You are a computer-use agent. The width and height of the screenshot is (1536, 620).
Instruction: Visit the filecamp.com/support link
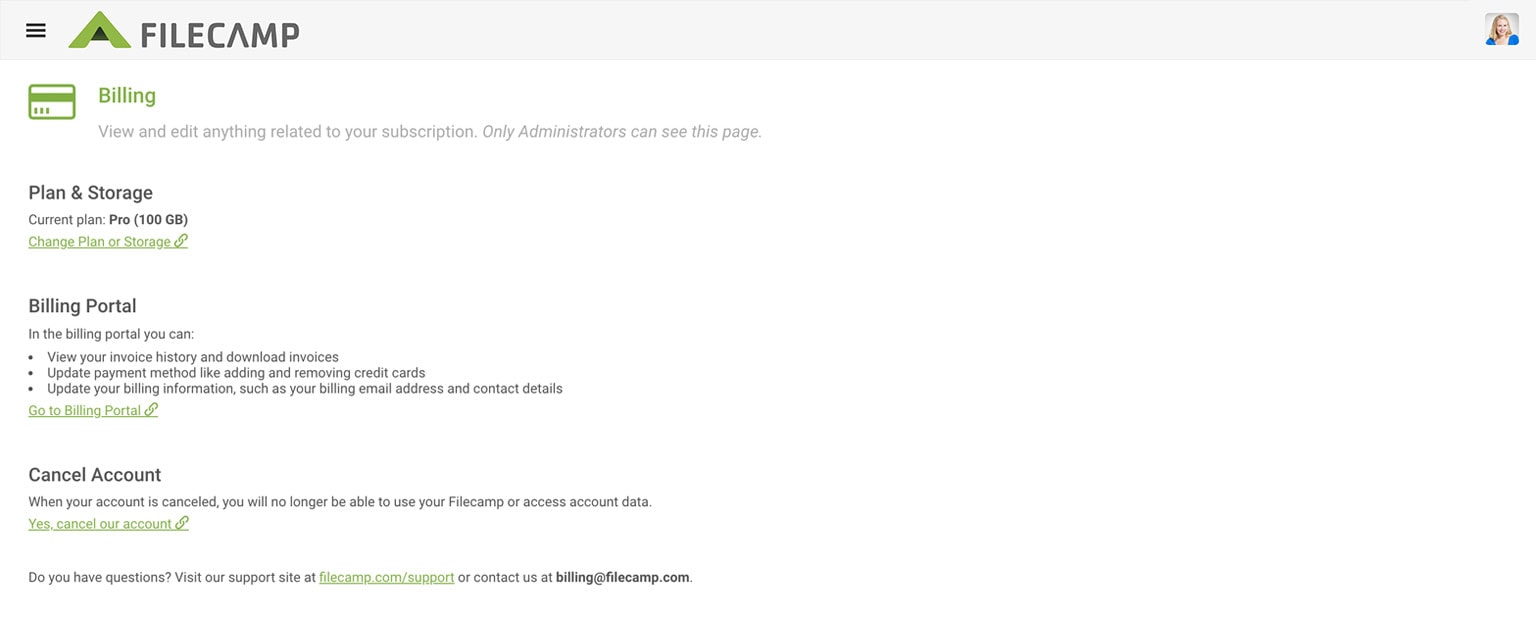386,577
